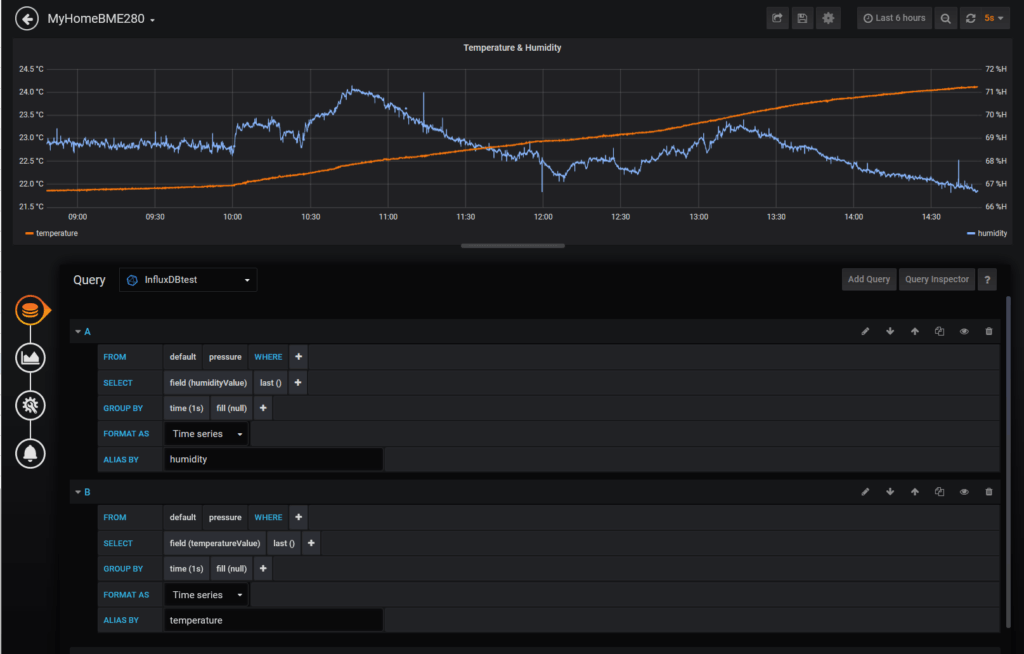Duplicate query B
Screen dimensions: 1024x654
[940, 492]
